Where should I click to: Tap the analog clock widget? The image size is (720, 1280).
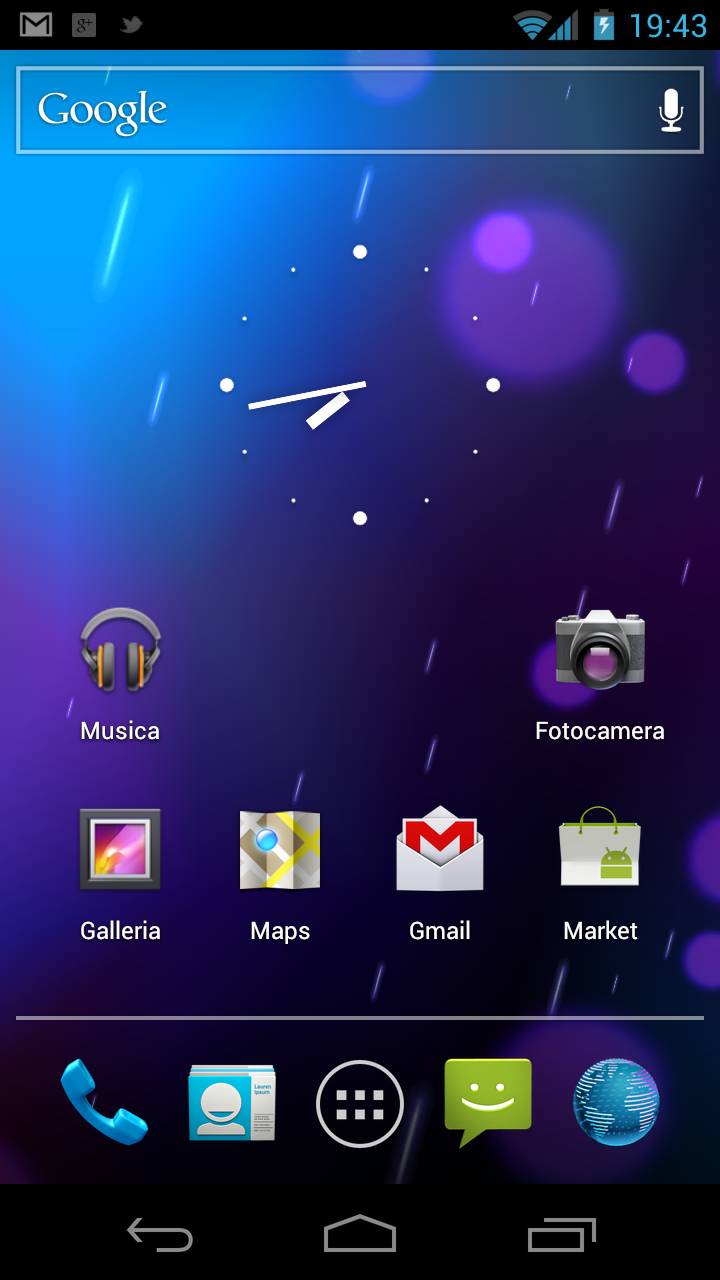click(x=360, y=385)
